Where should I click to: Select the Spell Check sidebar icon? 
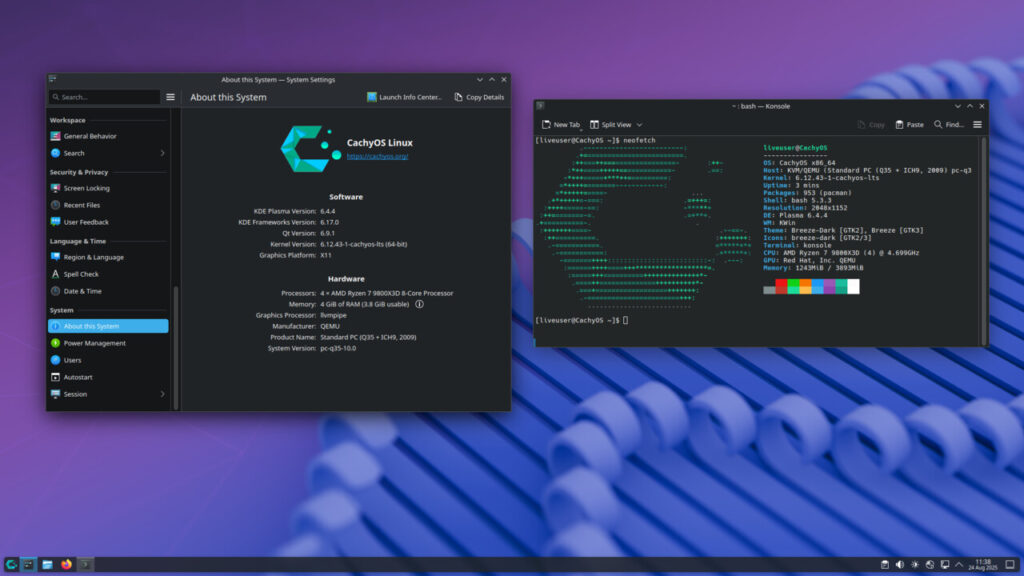coord(56,273)
